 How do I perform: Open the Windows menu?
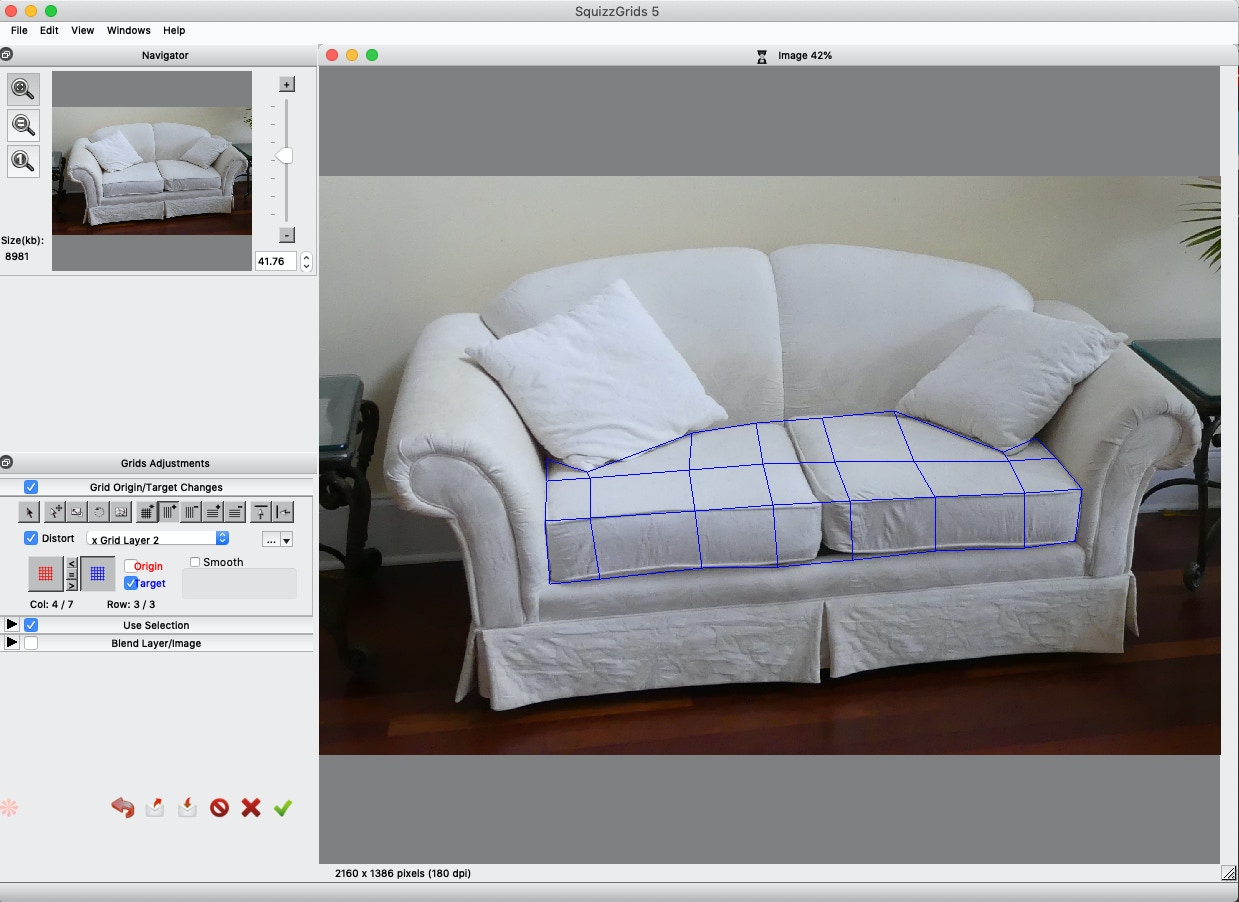[x=128, y=31]
